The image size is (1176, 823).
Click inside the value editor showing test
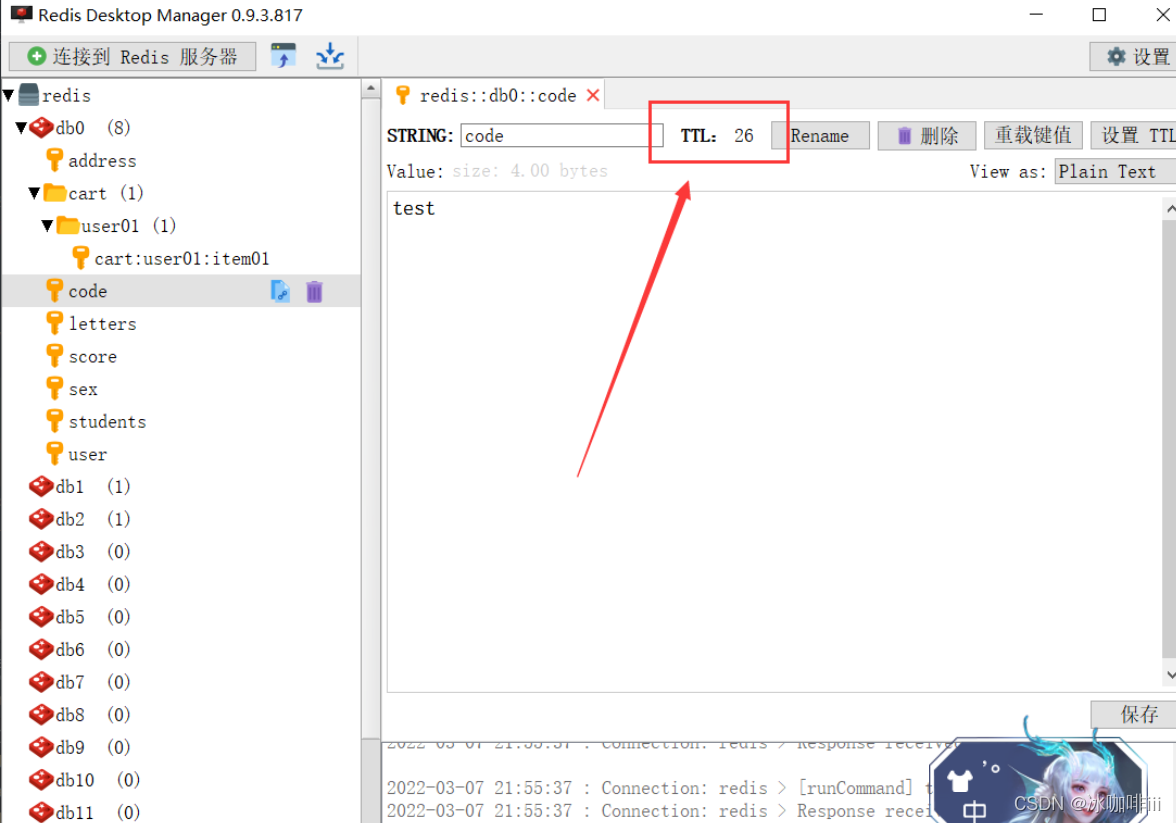pos(772,441)
